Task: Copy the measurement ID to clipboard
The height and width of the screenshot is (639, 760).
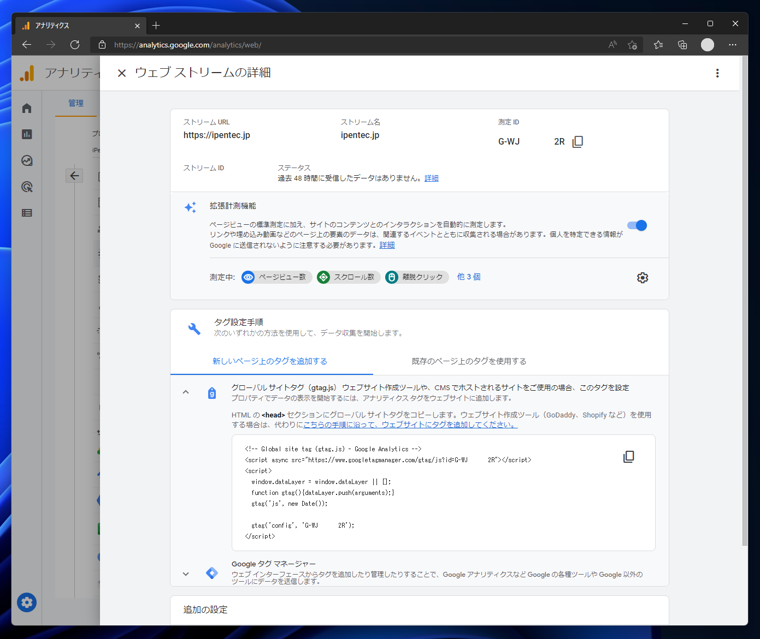Action: tap(578, 142)
